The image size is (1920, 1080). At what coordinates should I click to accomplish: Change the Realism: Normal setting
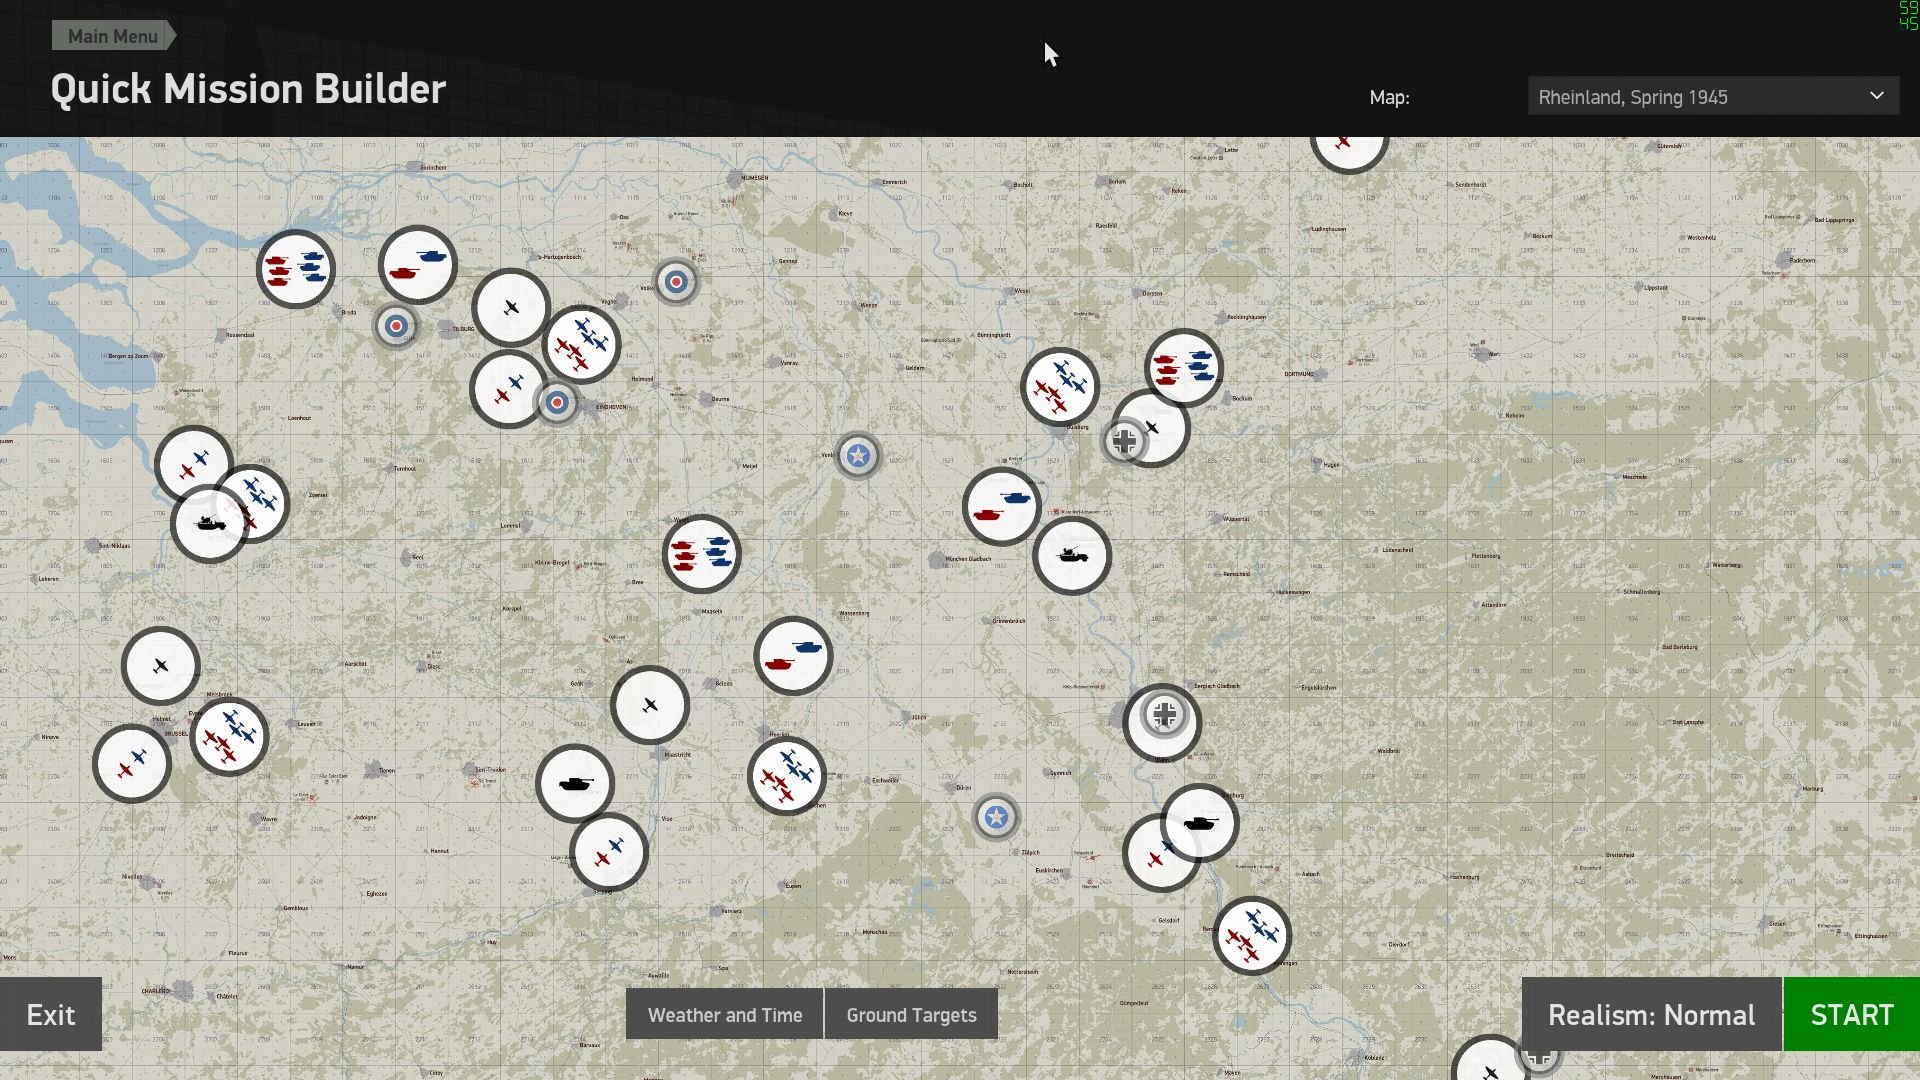1652,1015
